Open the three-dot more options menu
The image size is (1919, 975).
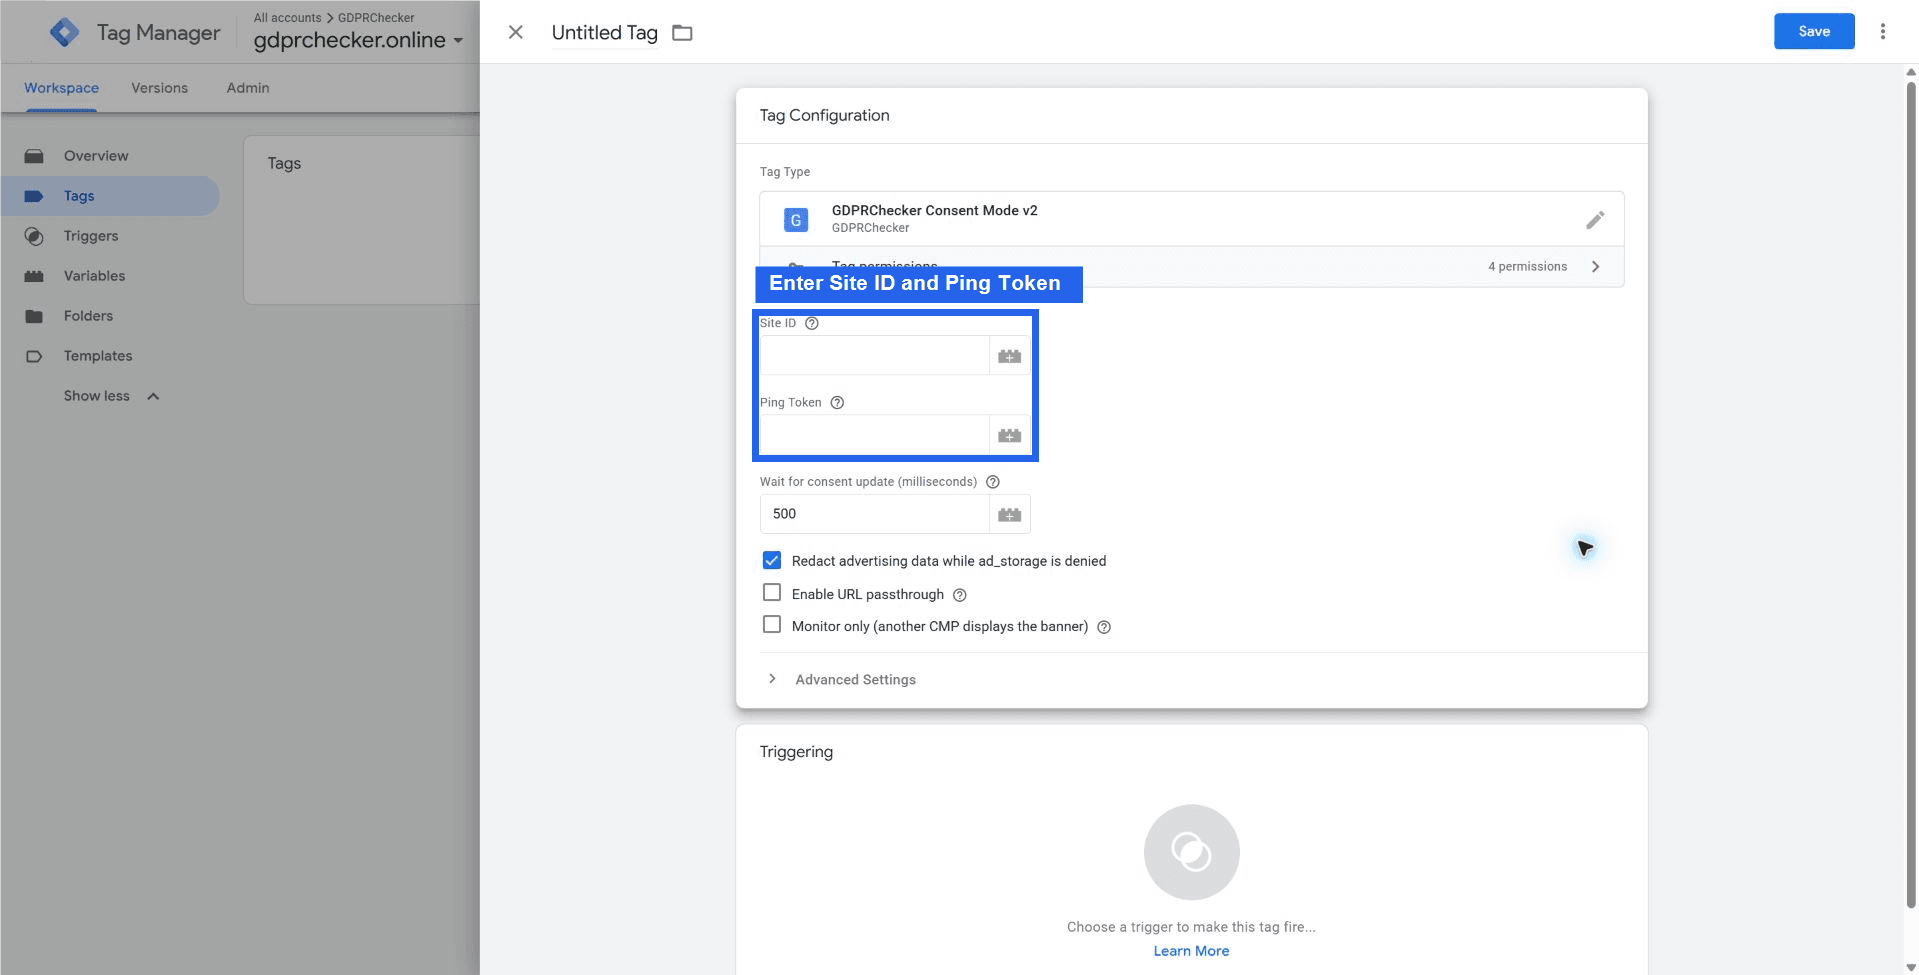[x=1882, y=31]
